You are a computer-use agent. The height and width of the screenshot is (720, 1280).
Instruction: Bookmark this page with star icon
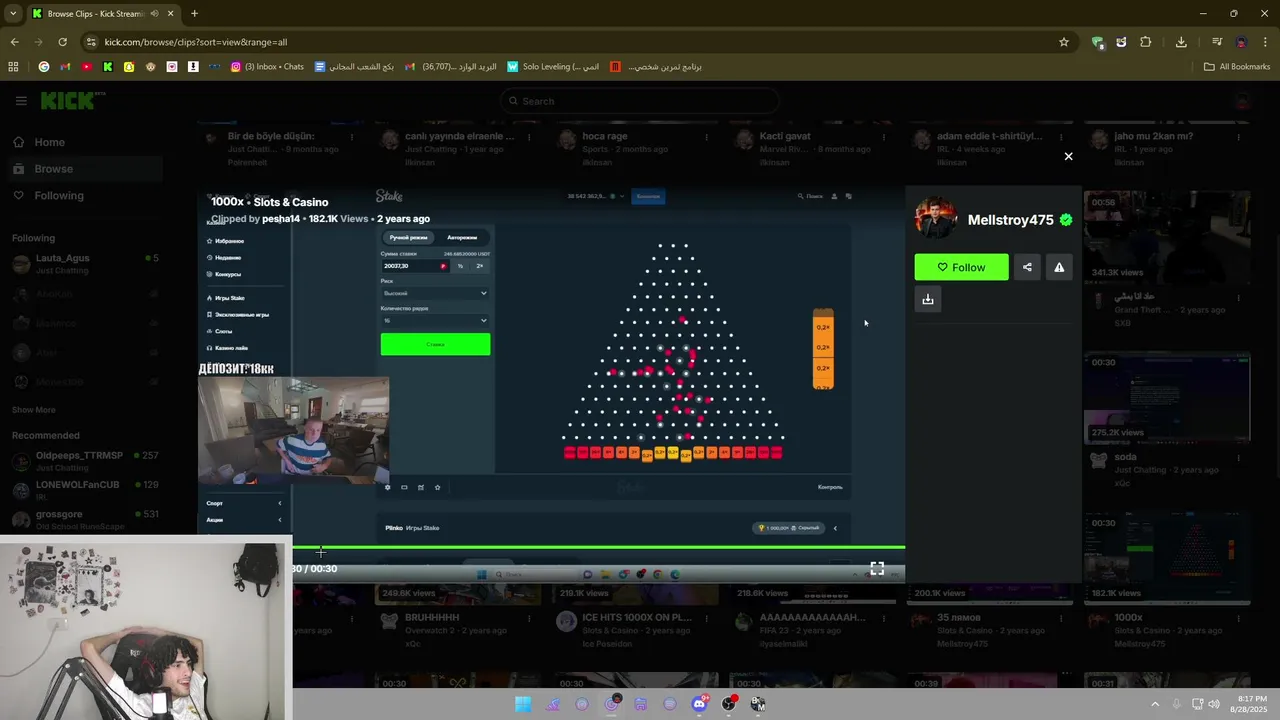click(1064, 42)
